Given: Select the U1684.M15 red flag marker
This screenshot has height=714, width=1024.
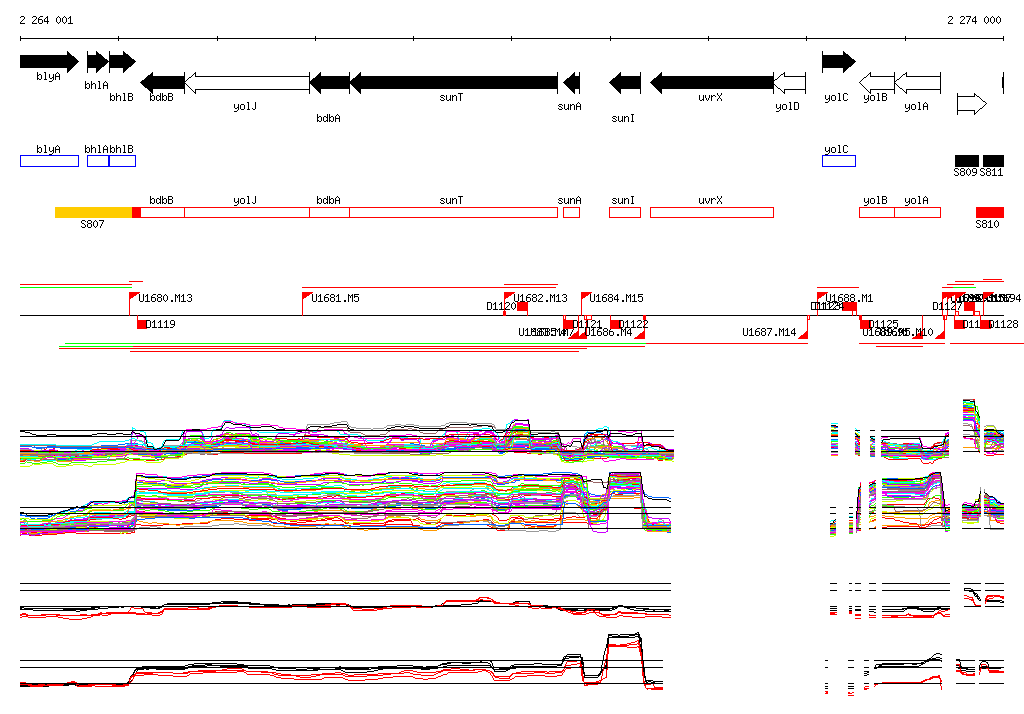Looking at the screenshot, I should point(586,297).
